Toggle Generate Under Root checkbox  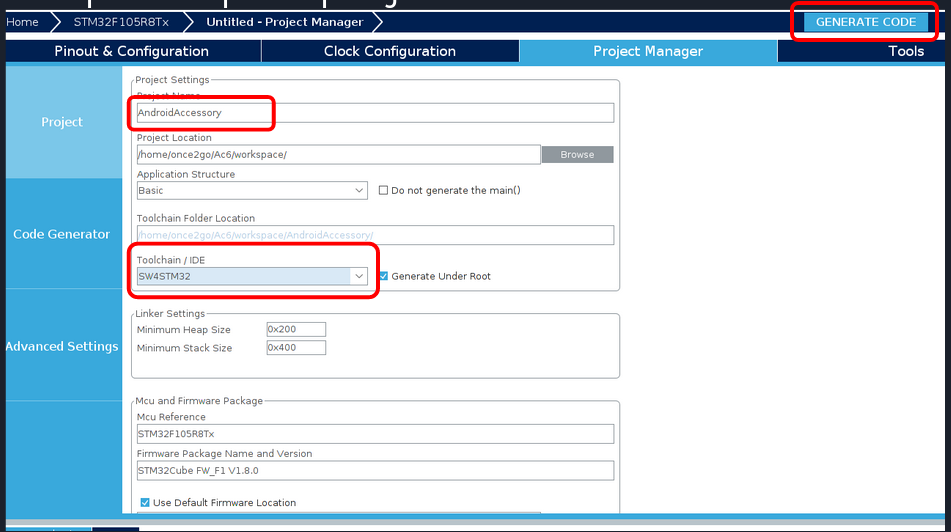click(384, 276)
